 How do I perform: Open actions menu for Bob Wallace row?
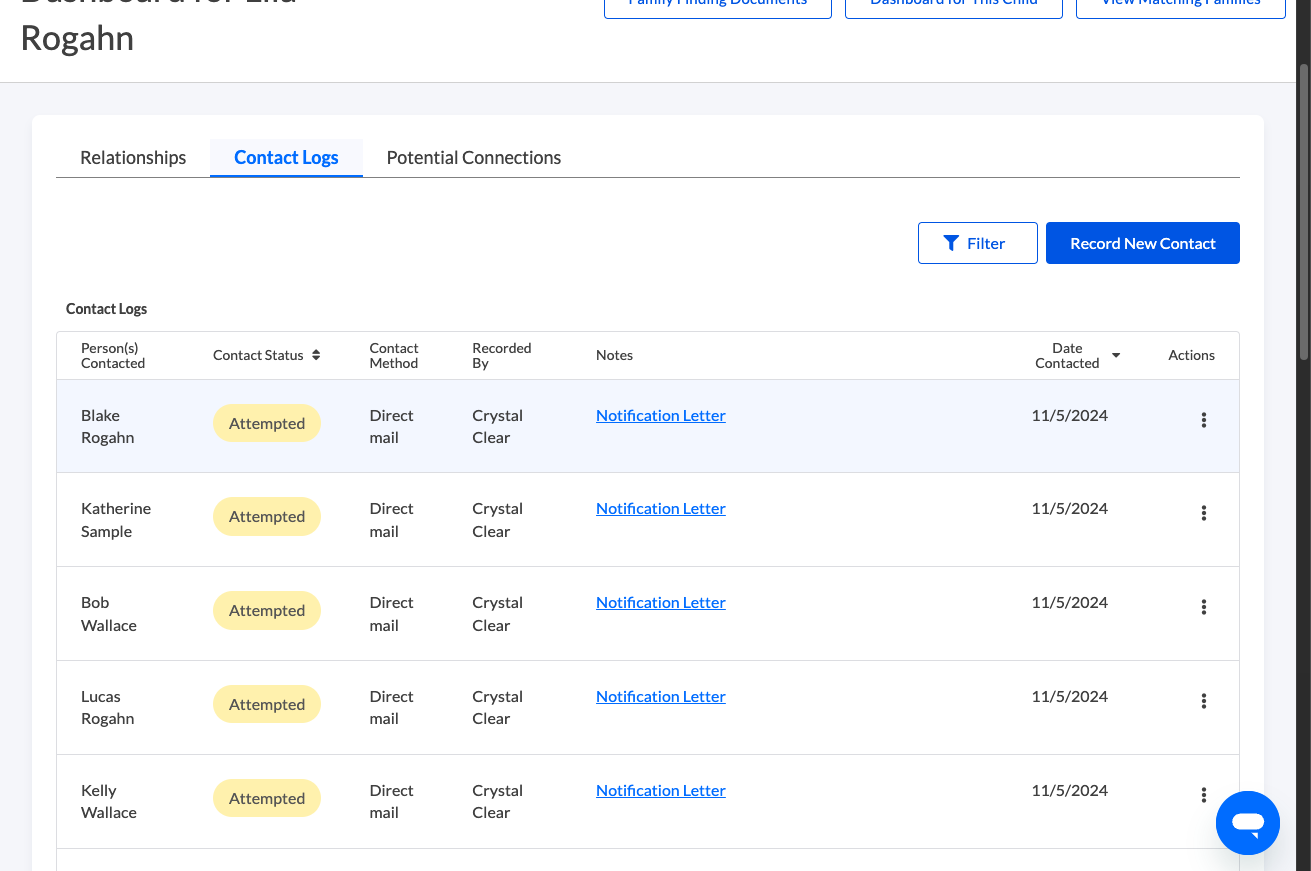pos(1203,607)
